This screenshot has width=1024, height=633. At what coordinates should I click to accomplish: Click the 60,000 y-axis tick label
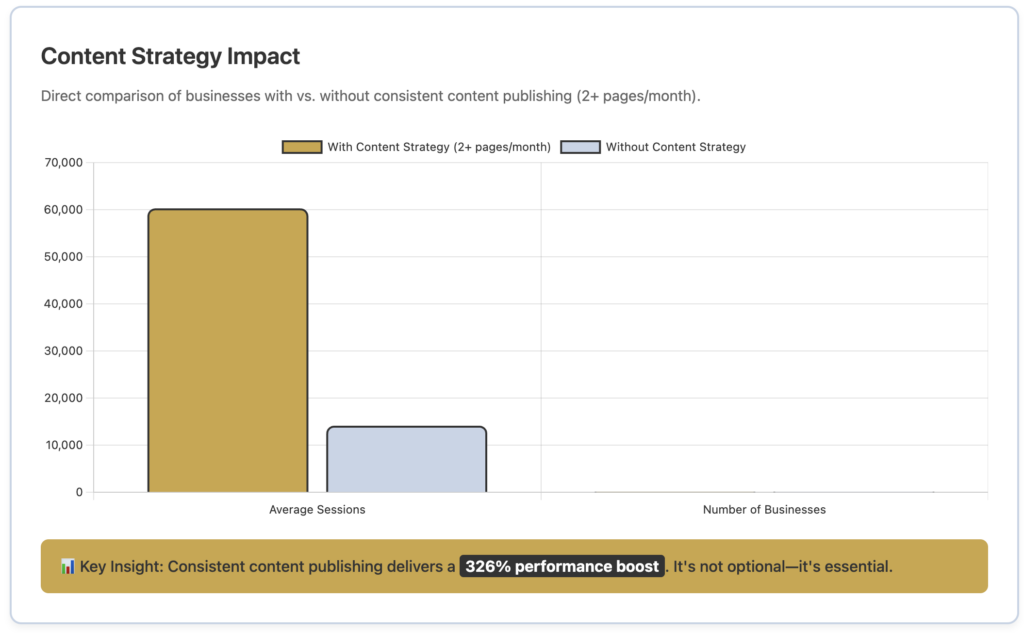[62, 210]
